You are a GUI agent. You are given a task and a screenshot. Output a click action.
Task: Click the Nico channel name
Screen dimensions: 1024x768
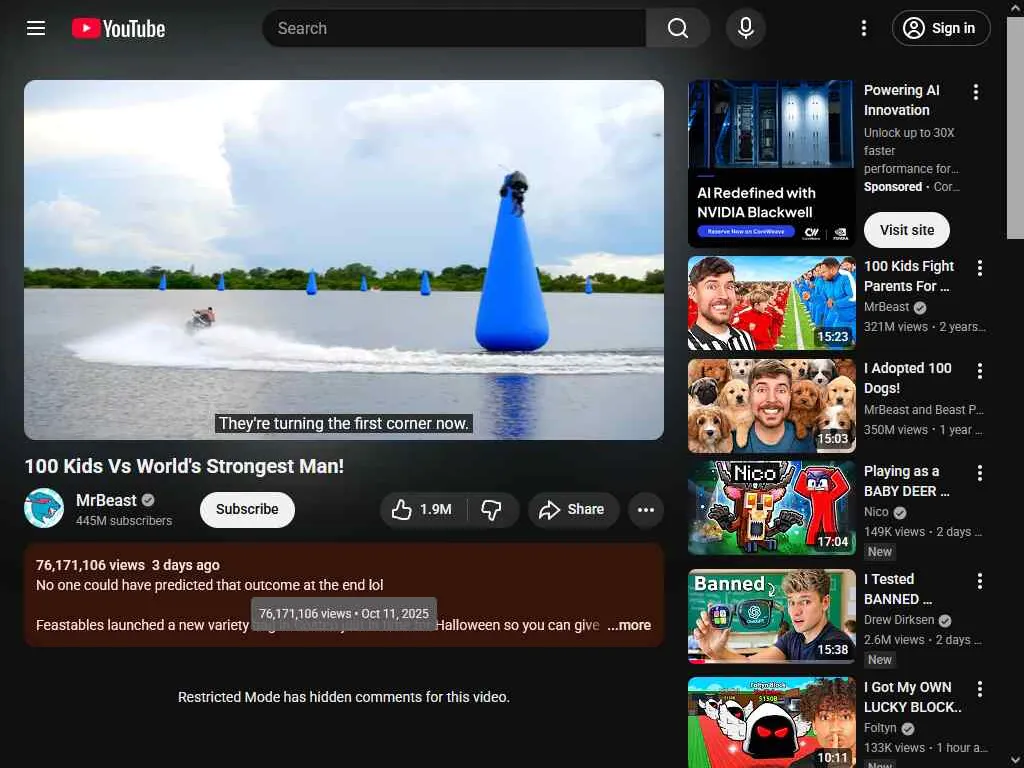coord(876,512)
